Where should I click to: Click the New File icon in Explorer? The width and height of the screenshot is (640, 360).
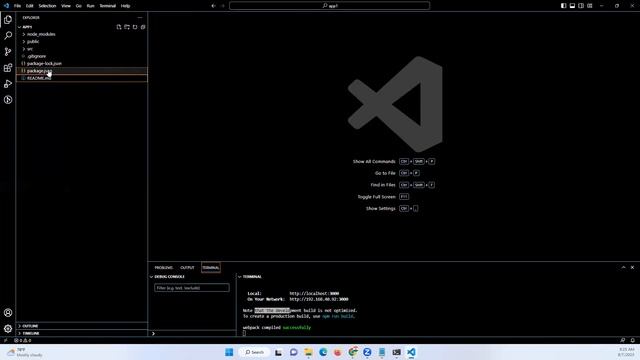(x=119, y=27)
